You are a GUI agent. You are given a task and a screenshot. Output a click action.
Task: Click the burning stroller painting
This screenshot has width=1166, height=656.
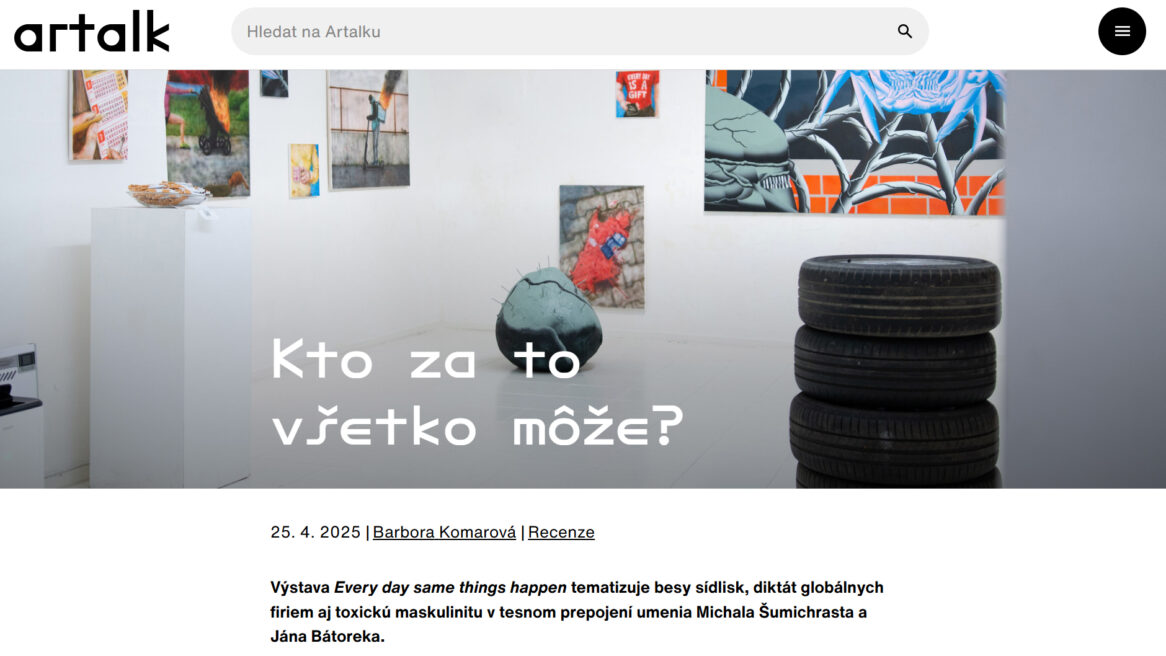tap(207, 132)
